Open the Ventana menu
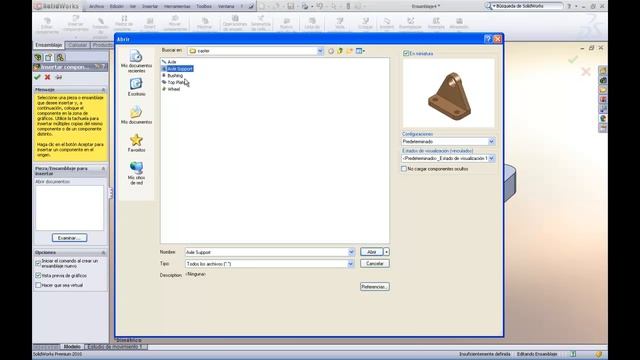The height and width of the screenshot is (360, 640). pos(226,7)
